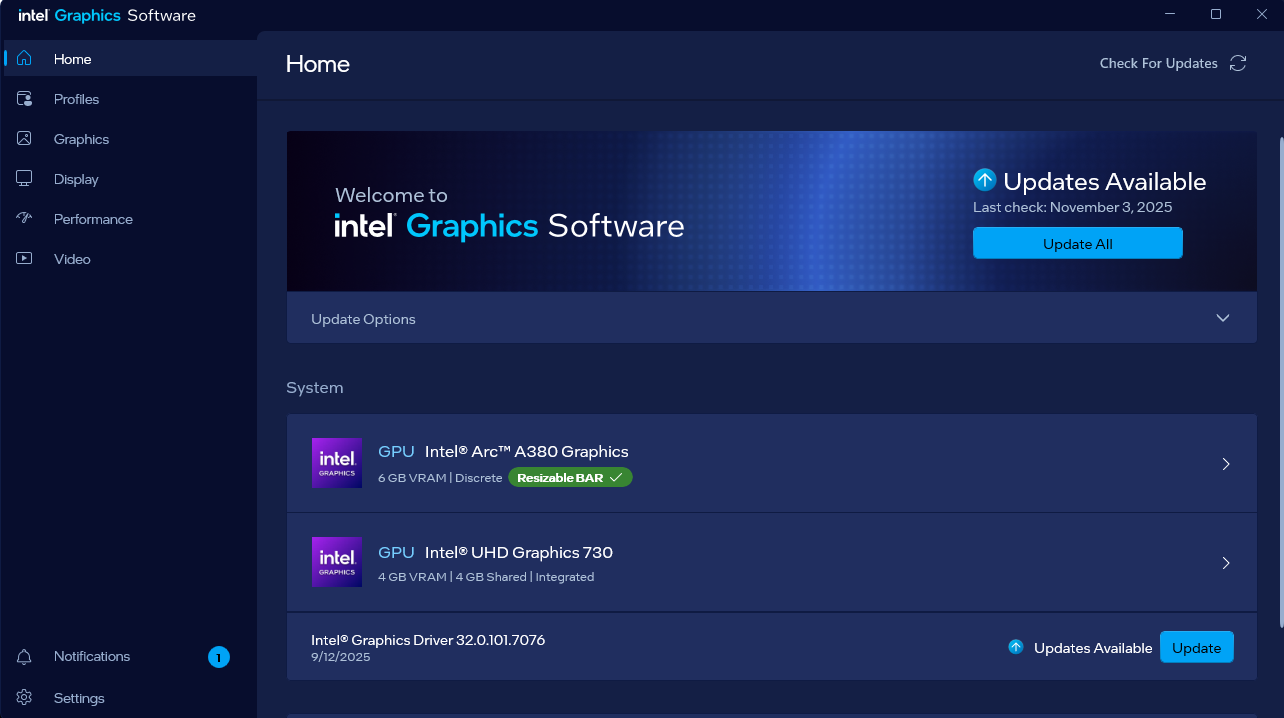Viewport: 1284px width, 718px height.
Task: Click the notification count badge showing 1
Action: click(219, 657)
